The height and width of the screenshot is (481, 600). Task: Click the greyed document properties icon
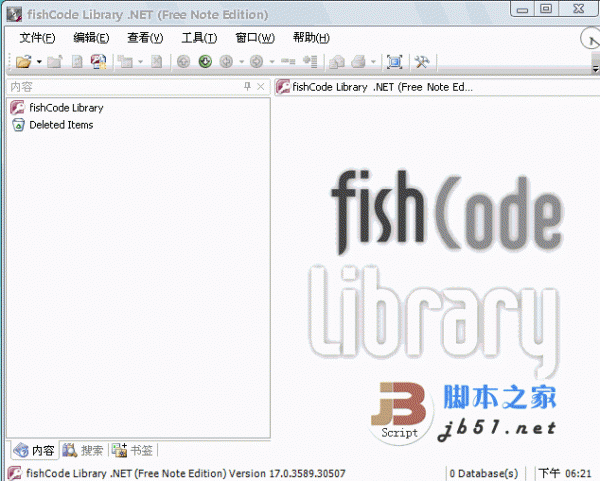click(x=77, y=62)
